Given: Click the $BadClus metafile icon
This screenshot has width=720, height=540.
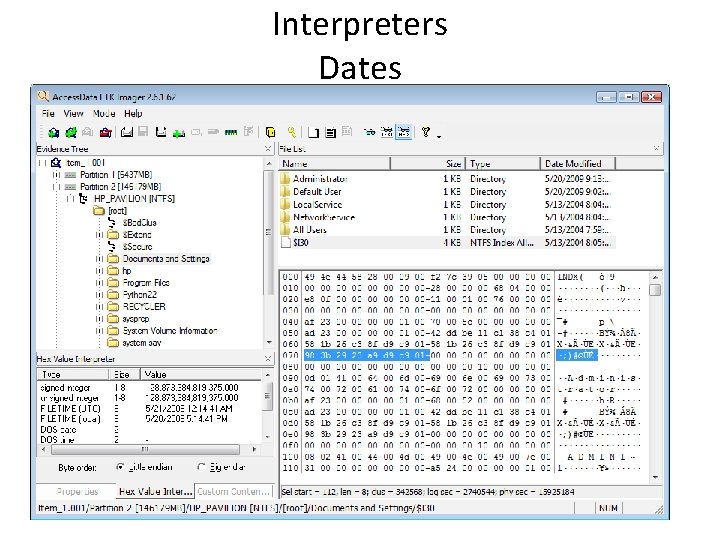Looking at the screenshot, I should [112, 223].
